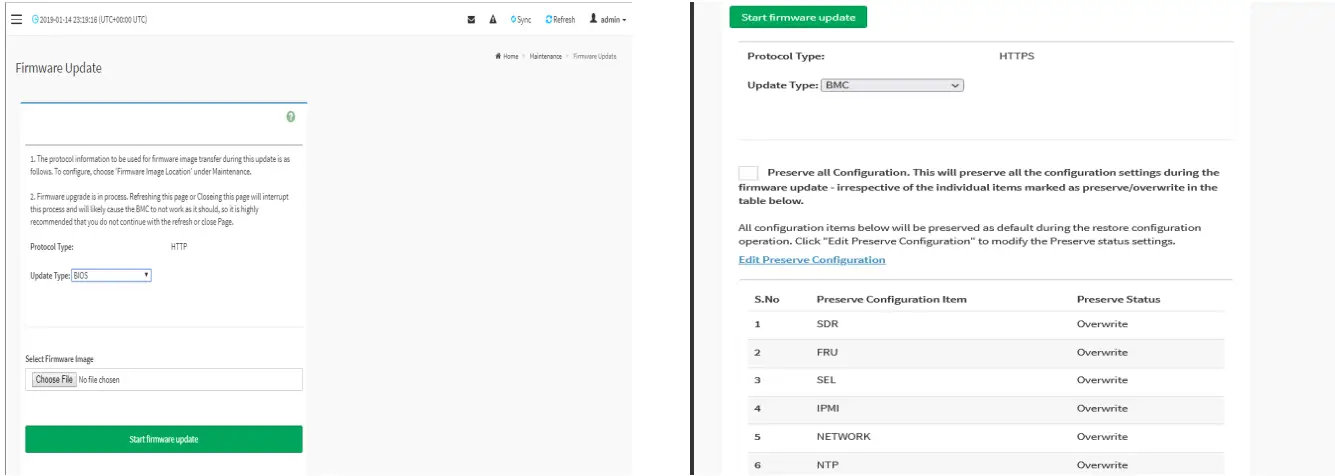Click Sync in the top bar

521,20
